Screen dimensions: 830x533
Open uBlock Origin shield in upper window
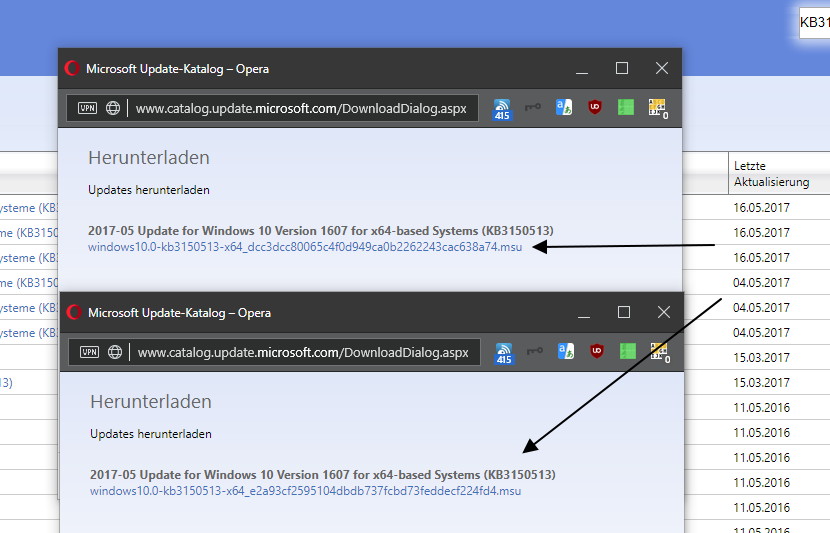click(595, 107)
